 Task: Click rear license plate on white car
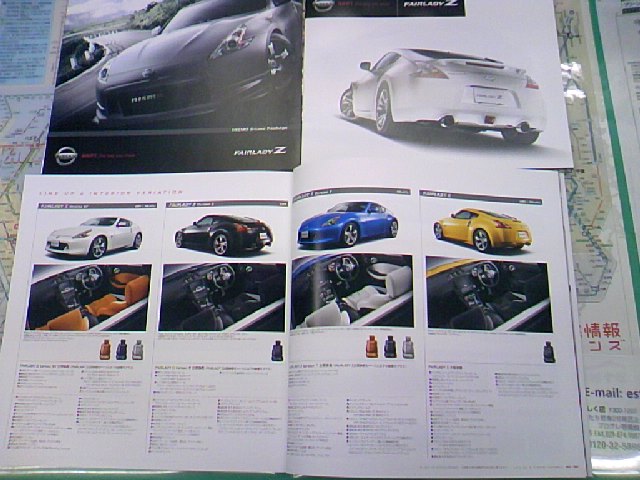[x=489, y=97]
